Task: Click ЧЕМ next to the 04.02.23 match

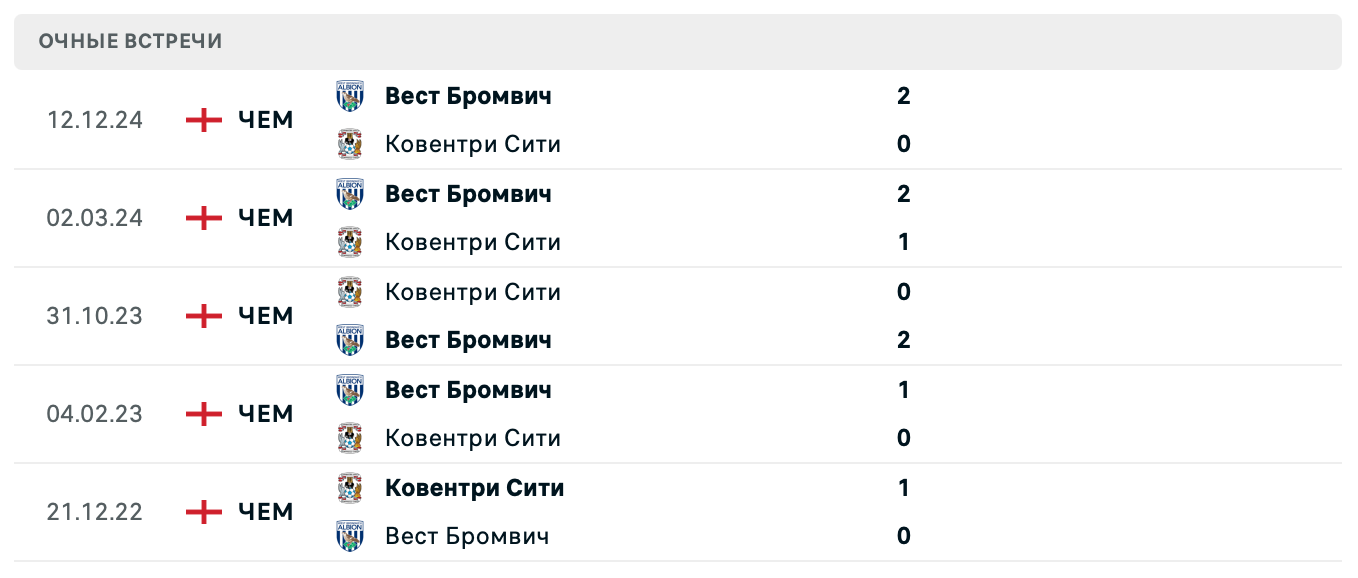Action: coord(264,413)
